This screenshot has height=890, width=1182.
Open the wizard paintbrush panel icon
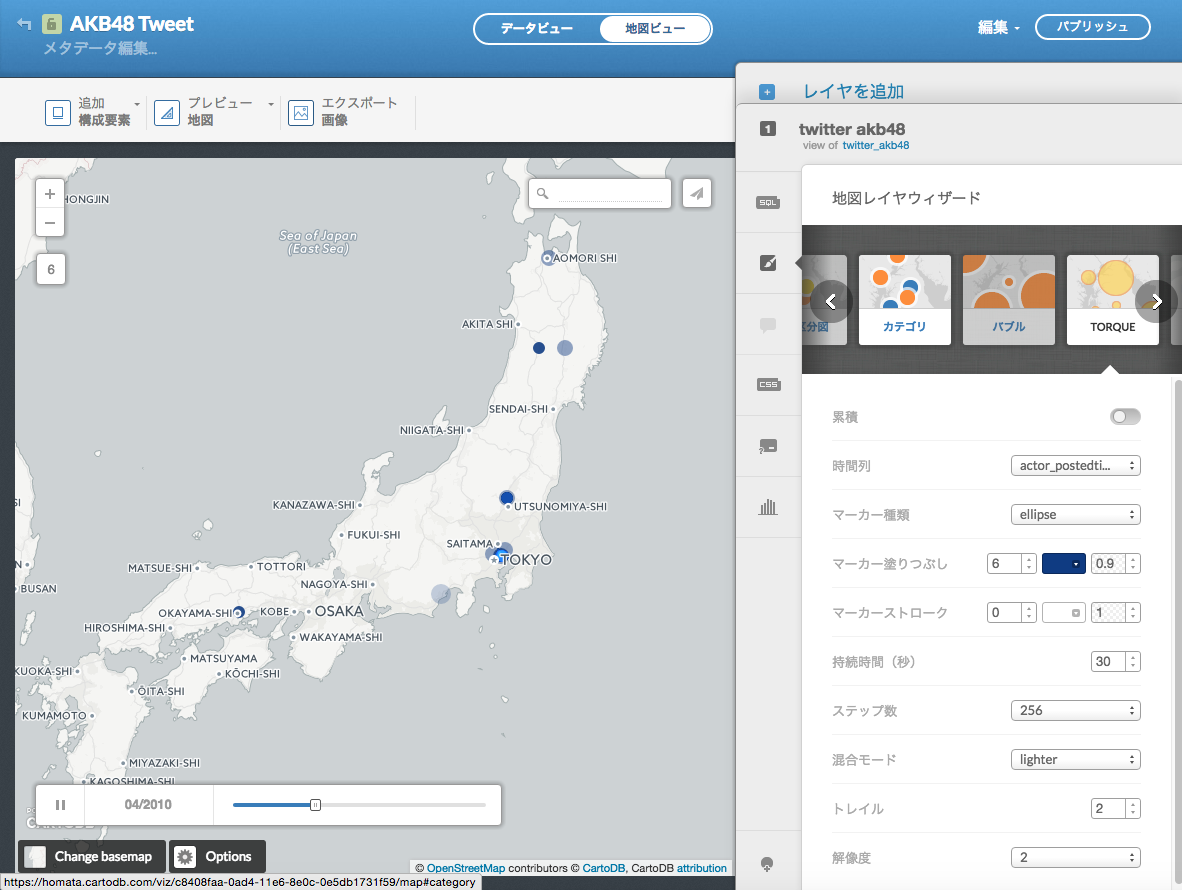point(768,263)
